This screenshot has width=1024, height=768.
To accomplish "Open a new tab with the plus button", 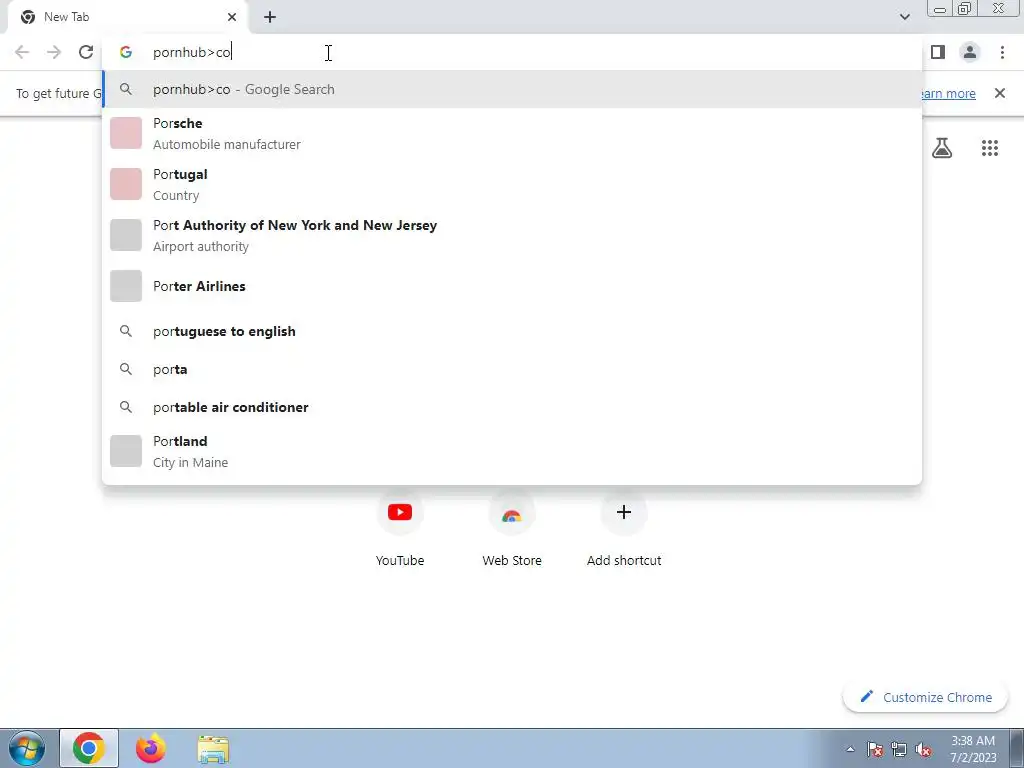I will (270, 17).
